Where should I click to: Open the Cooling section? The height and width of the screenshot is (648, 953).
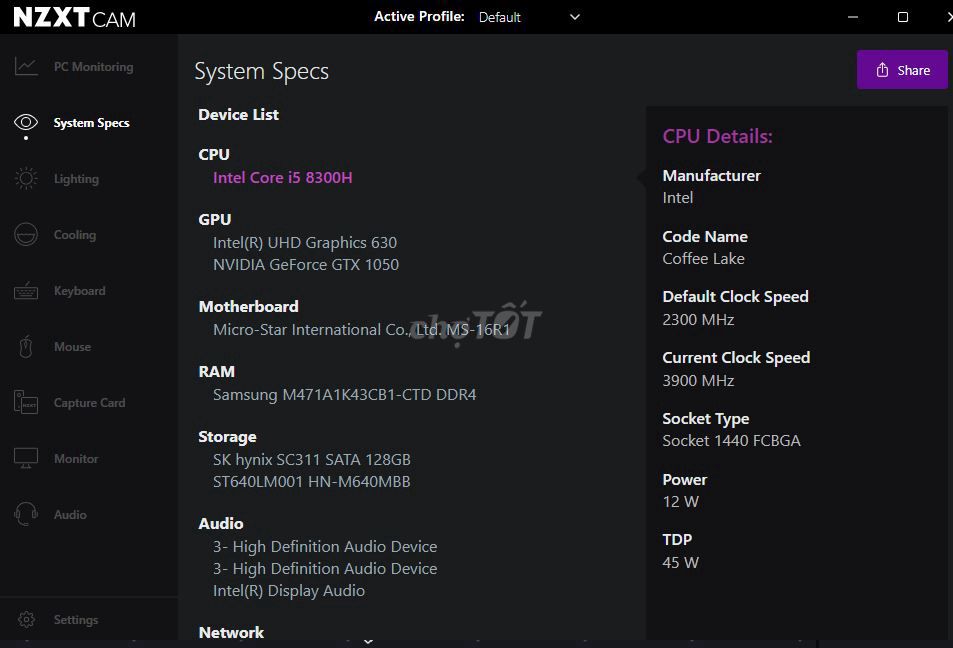pos(75,235)
